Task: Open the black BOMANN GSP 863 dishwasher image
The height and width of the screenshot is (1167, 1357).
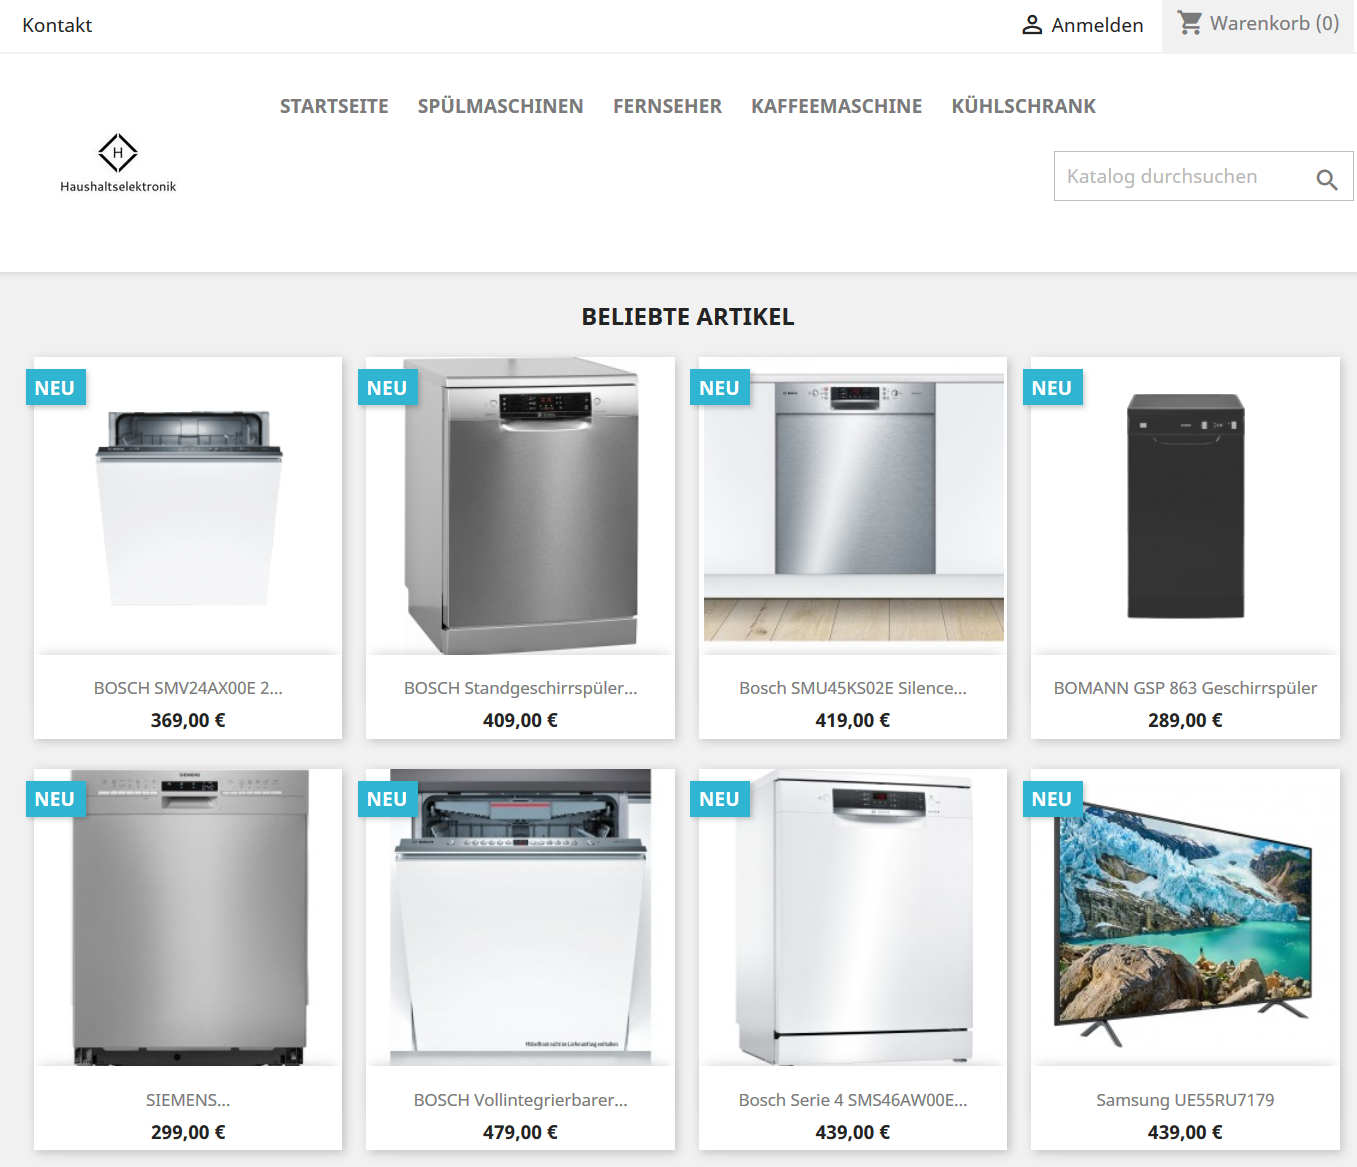Action: tap(1185, 506)
